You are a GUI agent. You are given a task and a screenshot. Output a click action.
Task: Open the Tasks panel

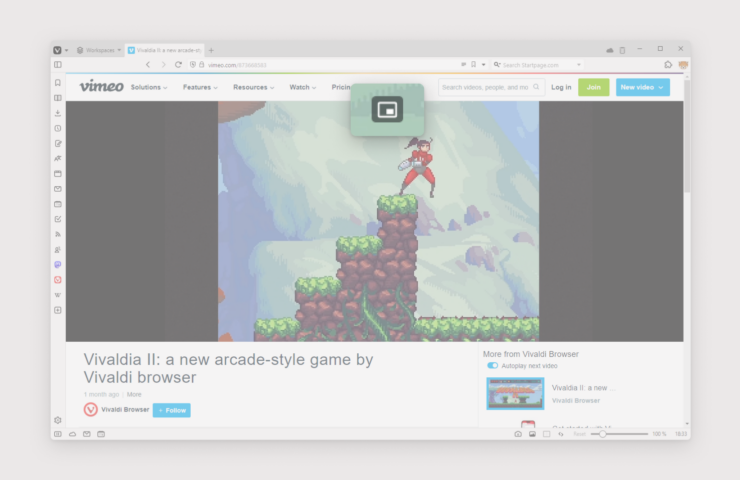tap(58, 219)
